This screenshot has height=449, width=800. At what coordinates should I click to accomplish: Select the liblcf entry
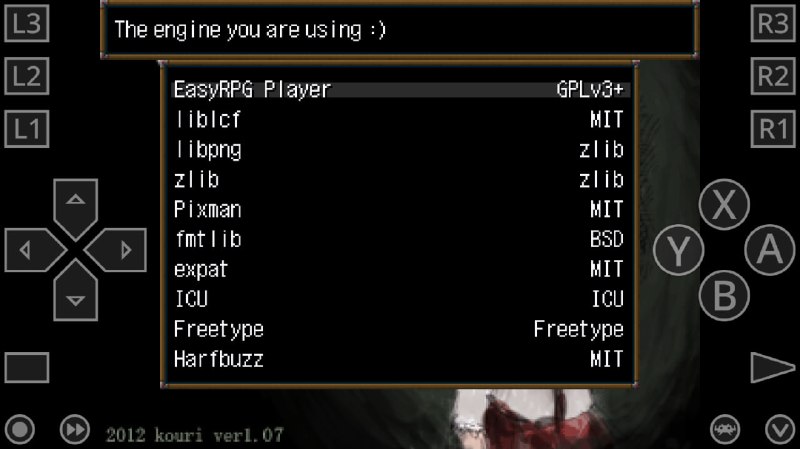coord(401,120)
